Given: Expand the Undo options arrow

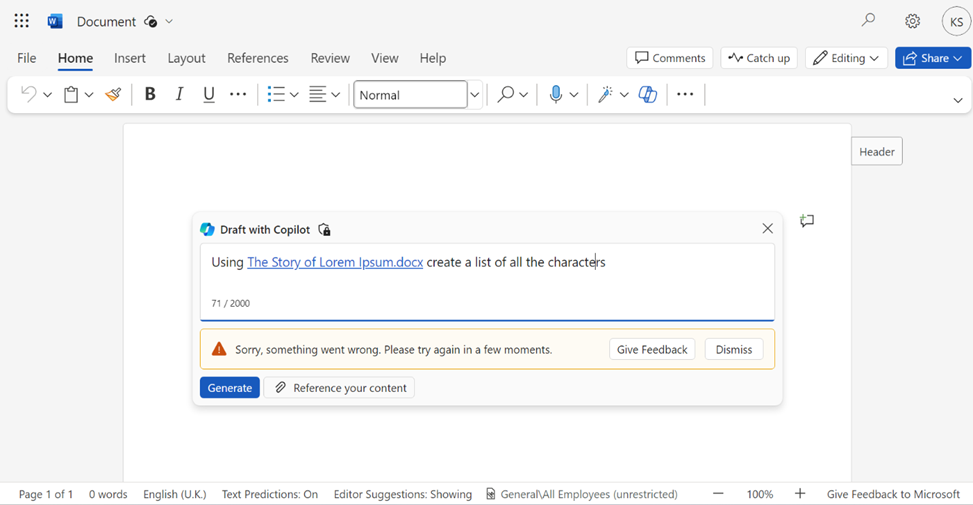Looking at the screenshot, I should tap(47, 95).
